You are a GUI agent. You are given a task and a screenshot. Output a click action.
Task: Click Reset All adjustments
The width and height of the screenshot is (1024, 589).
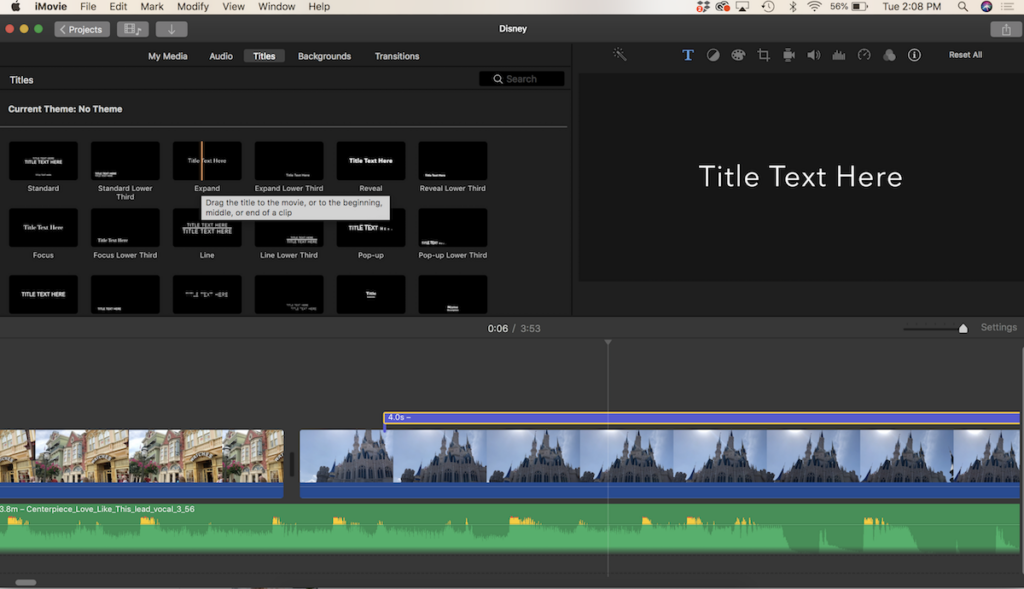click(965, 55)
